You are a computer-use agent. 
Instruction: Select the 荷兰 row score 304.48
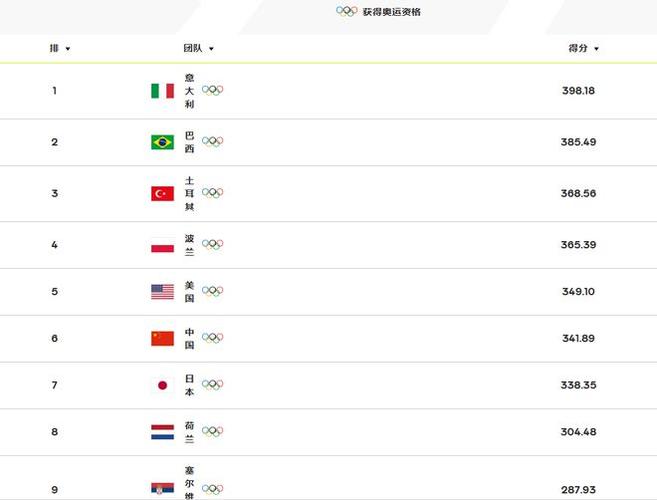coord(578,432)
